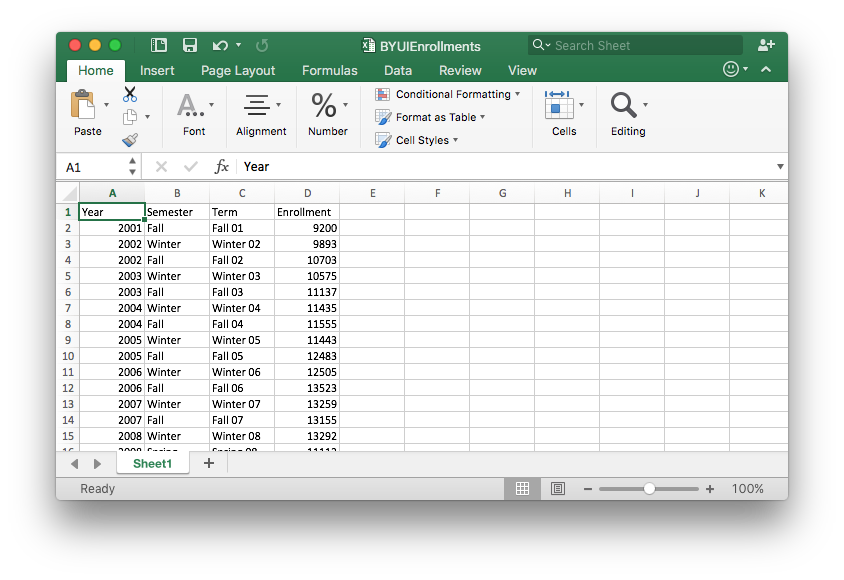Image resolution: width=844 pixels, height=580 pixels.
Task: Click the zoom in plus button
Action: coord(710,489)
